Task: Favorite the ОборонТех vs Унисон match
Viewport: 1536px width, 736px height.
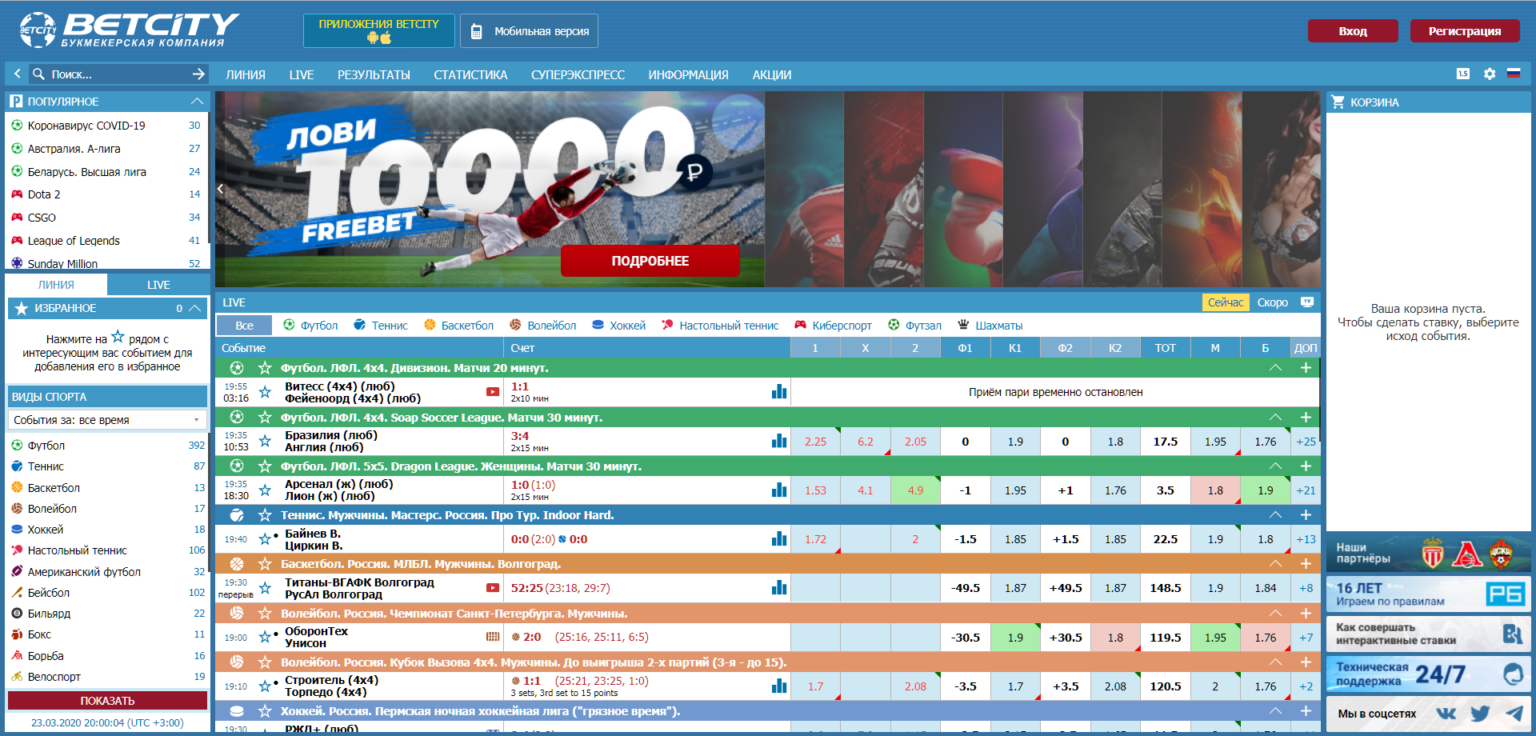Action: (x=265, y=637)
